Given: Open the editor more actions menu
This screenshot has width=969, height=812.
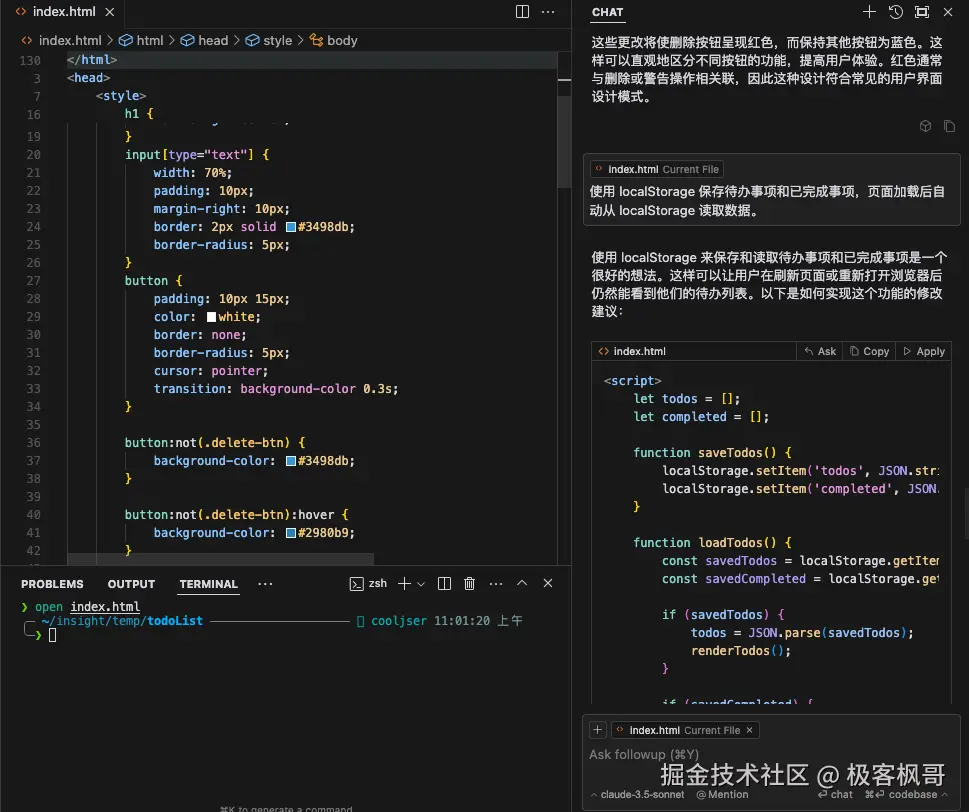Looking at the screenshot, I should pos(548,12).
